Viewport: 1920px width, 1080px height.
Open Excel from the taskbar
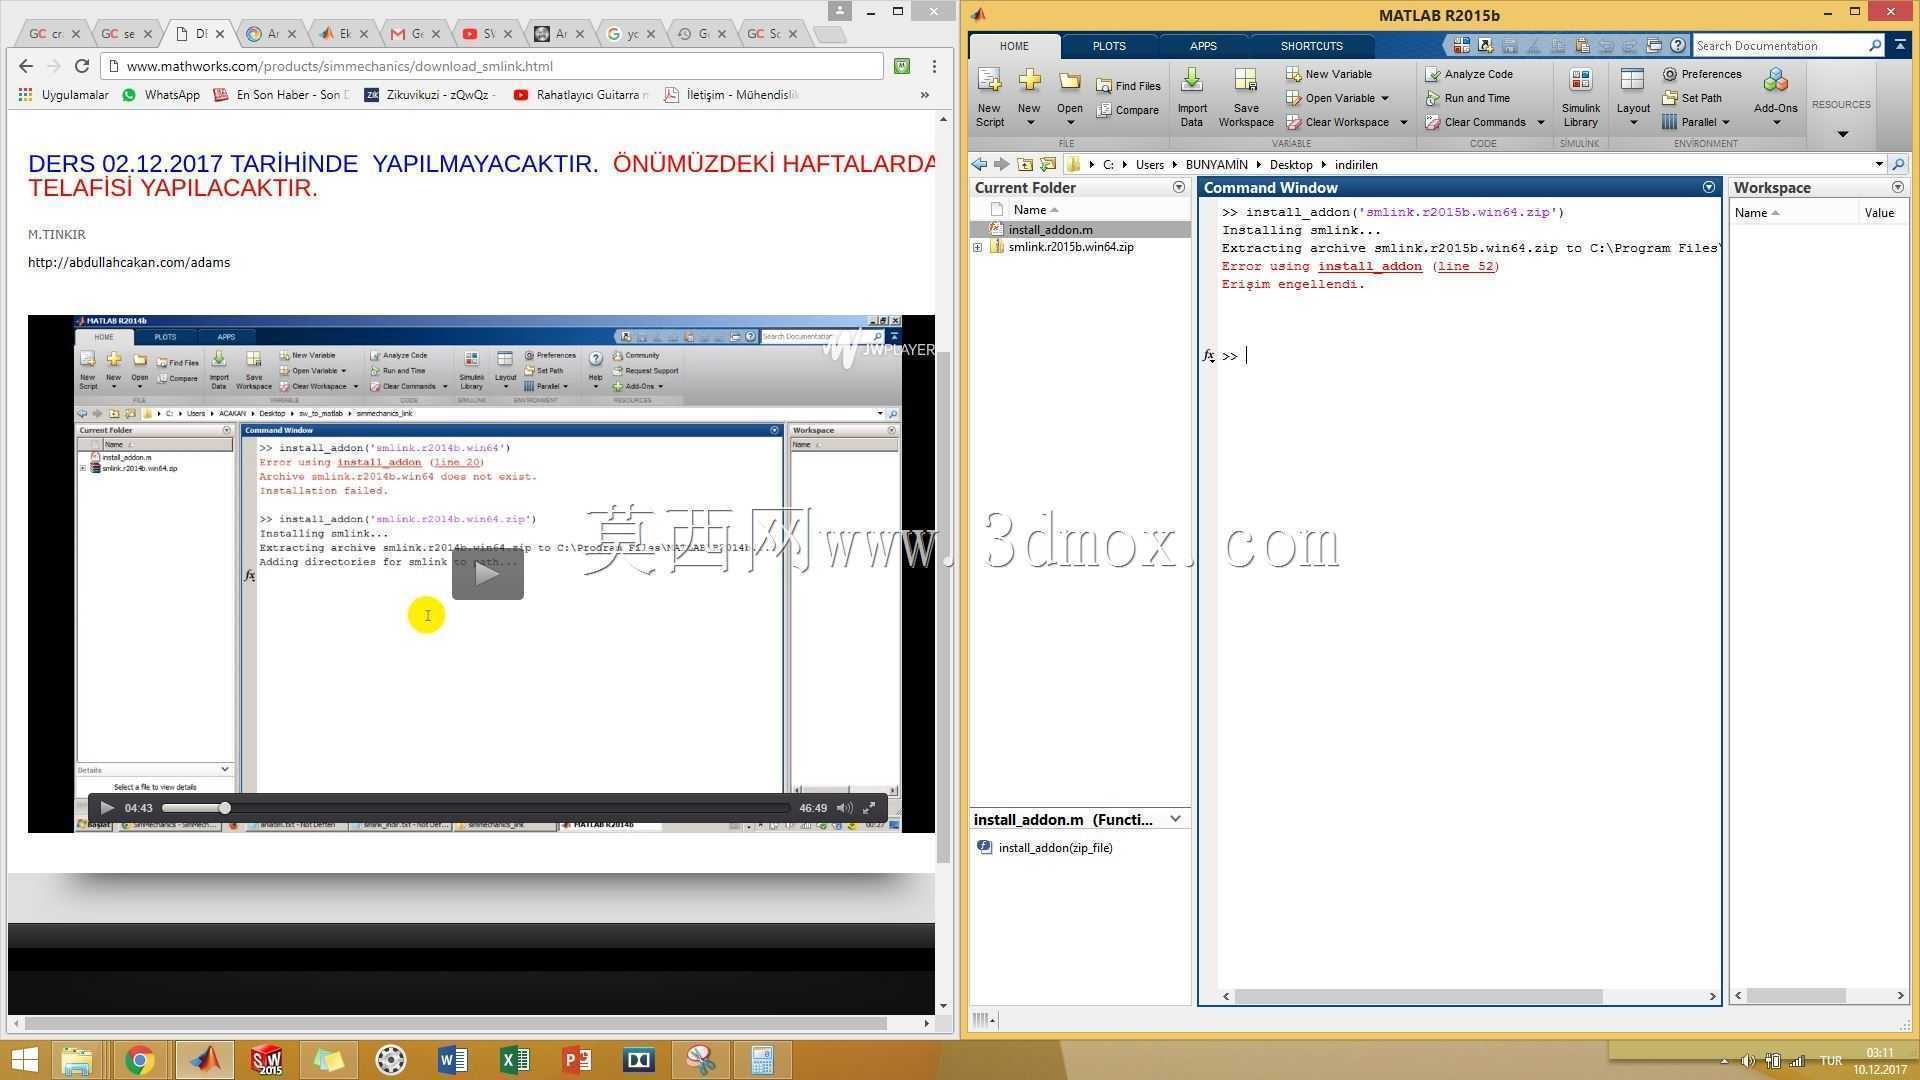[515, 1060]
